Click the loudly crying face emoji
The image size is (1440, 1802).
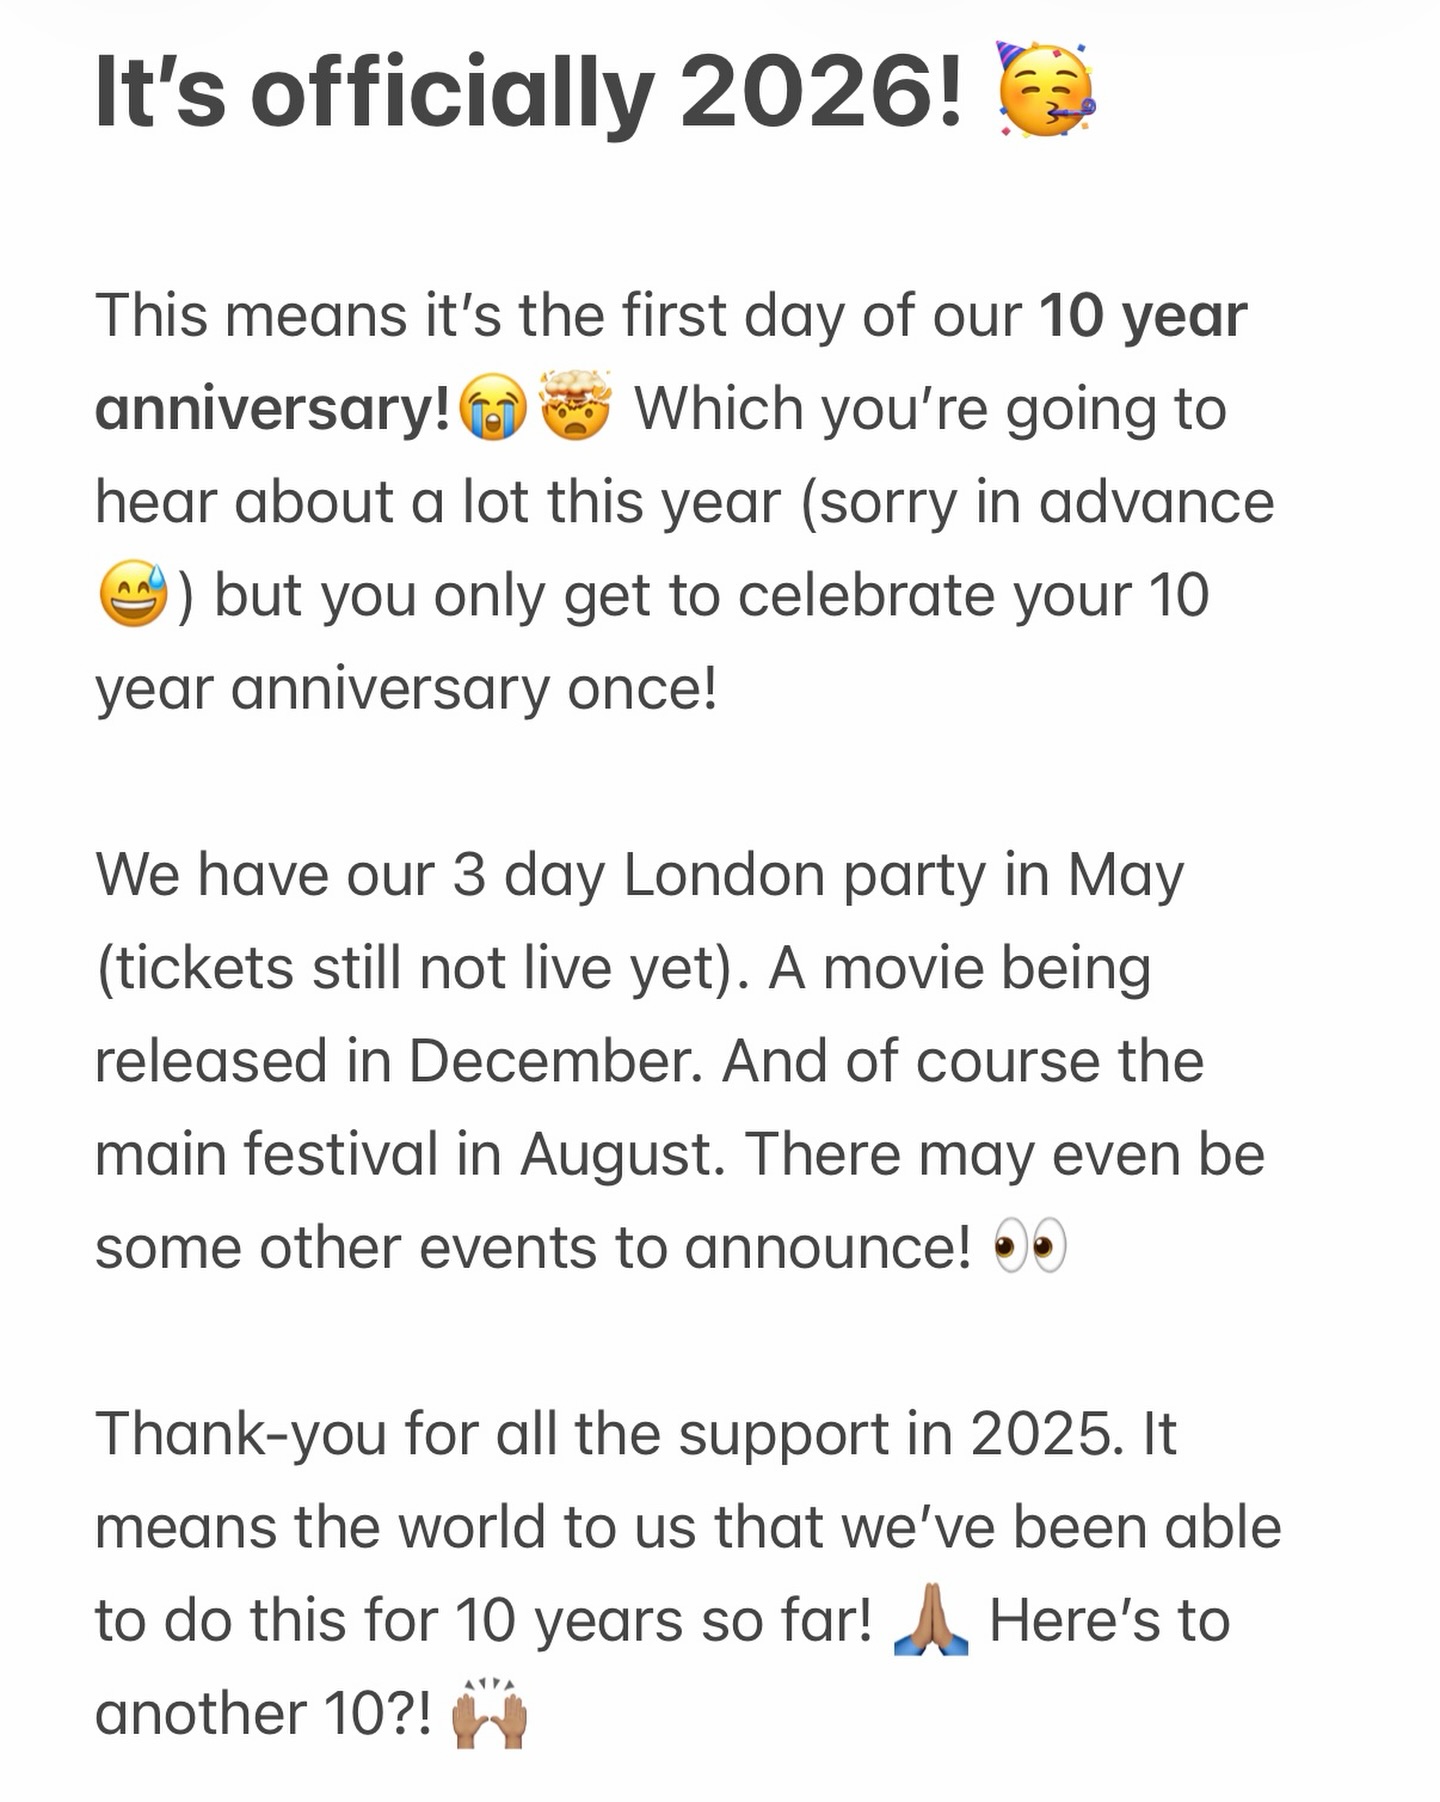(x=492, y=409)
